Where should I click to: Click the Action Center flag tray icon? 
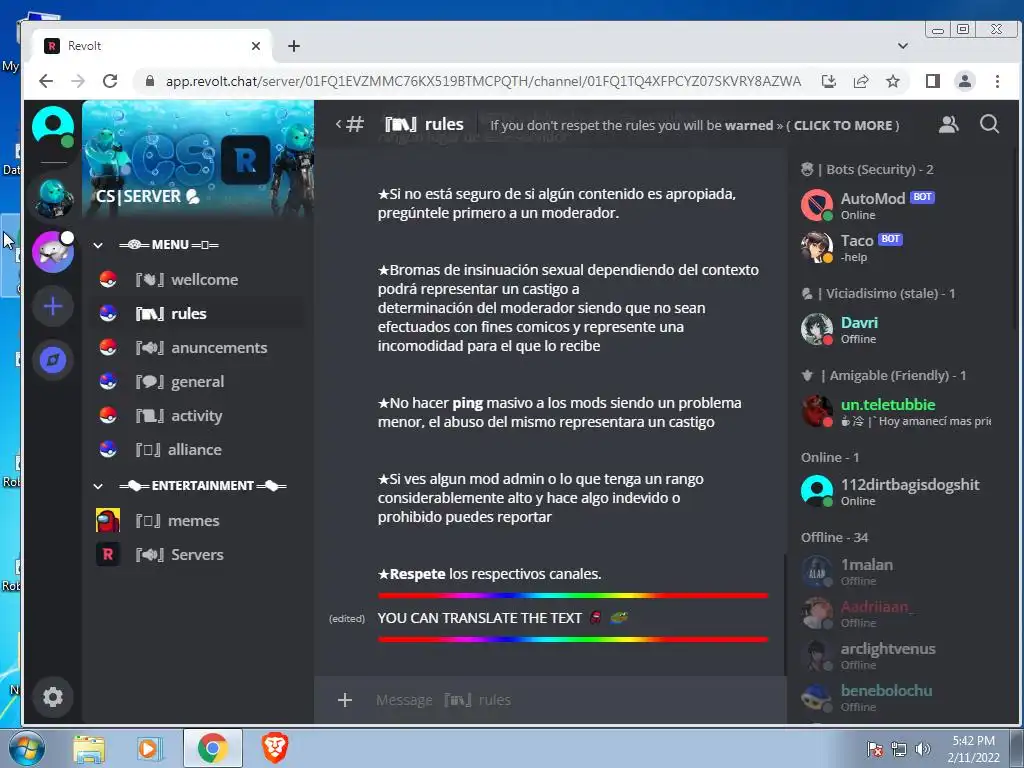coord(874,749)
